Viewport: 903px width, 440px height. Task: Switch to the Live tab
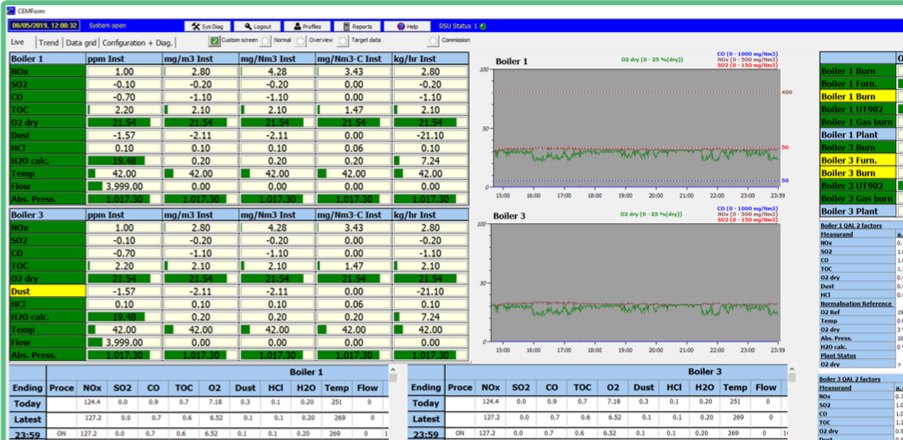pos(17,42)
